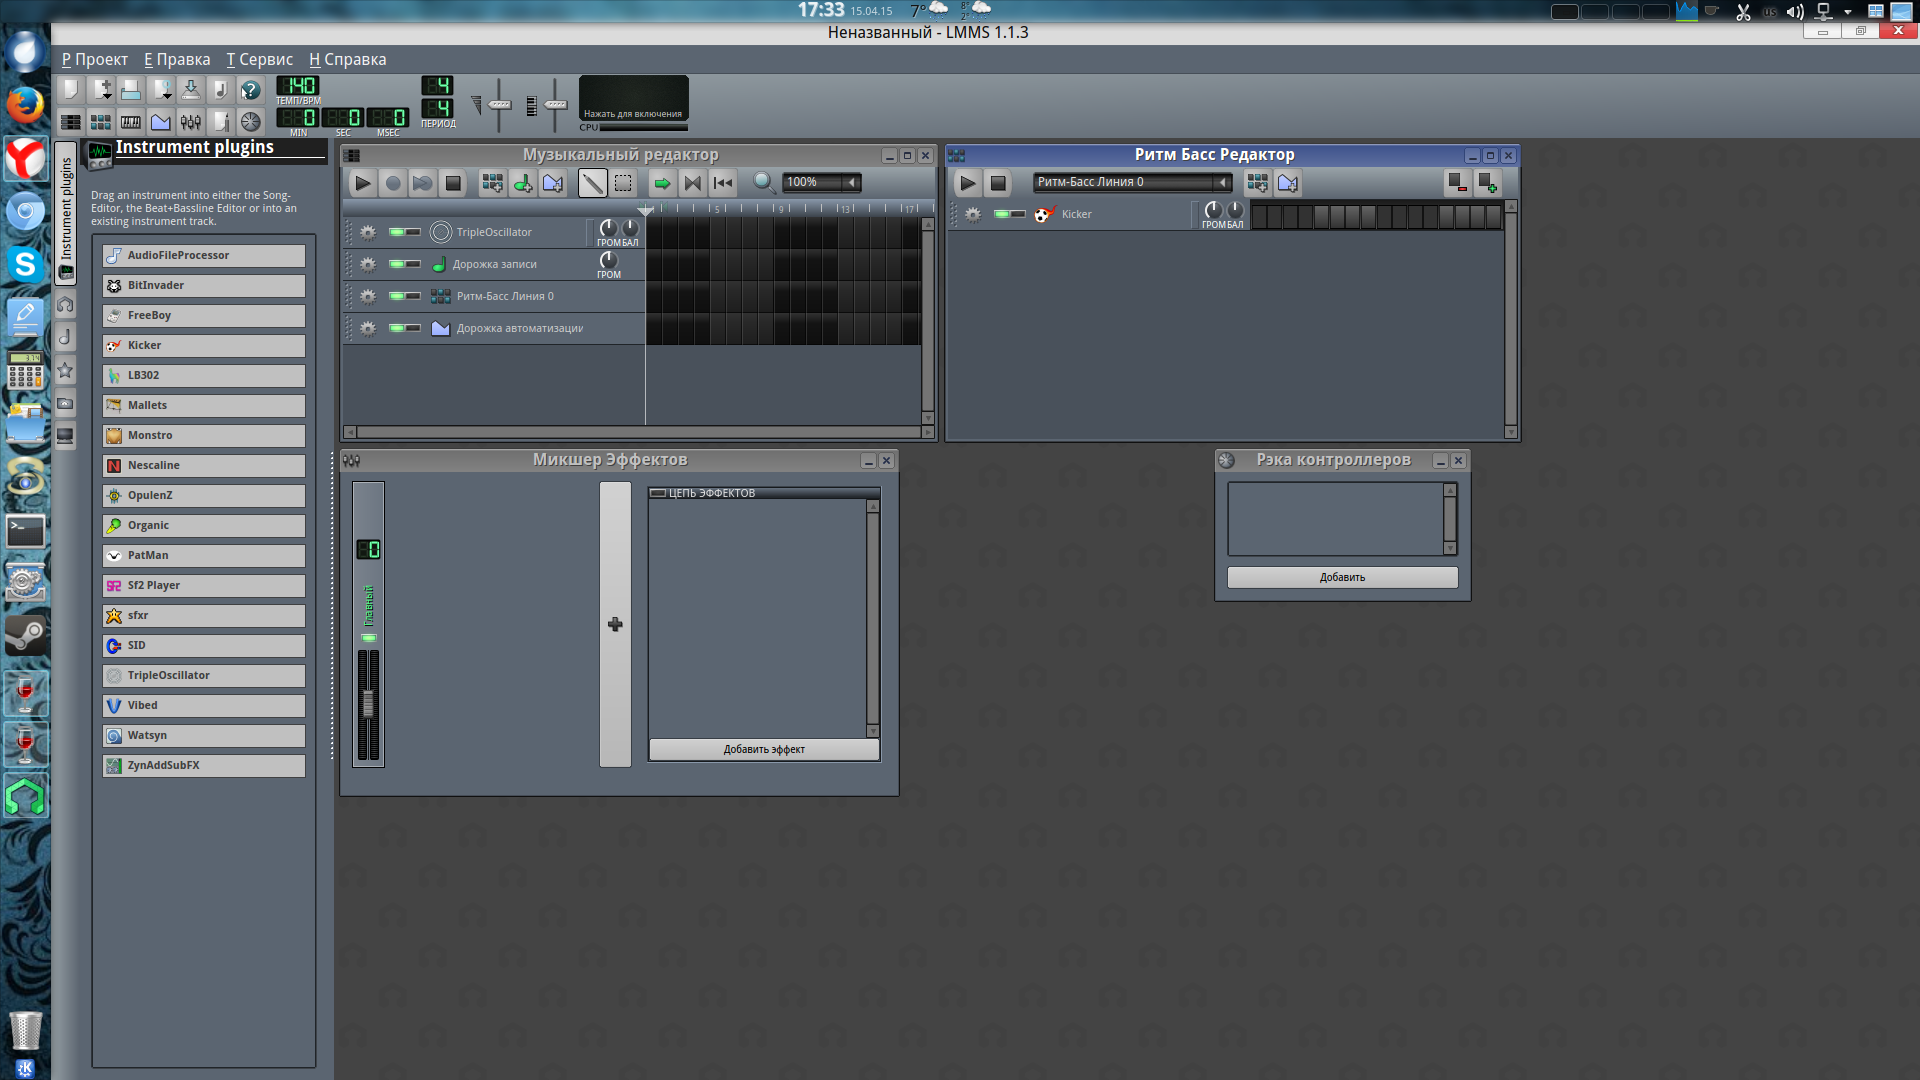
Task: Mute the TripleOscillator track
Action: [x=398, y=232]
